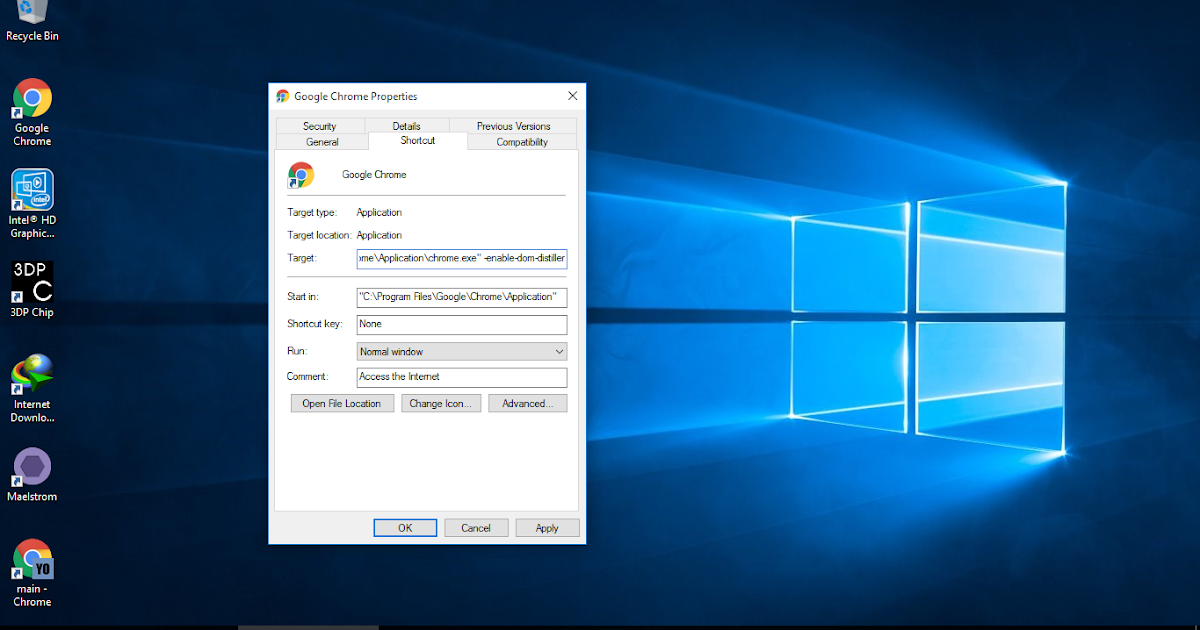Select the 3DP Chip desktop icon
The image size is (1200, 630).
[x=32, y=289]
